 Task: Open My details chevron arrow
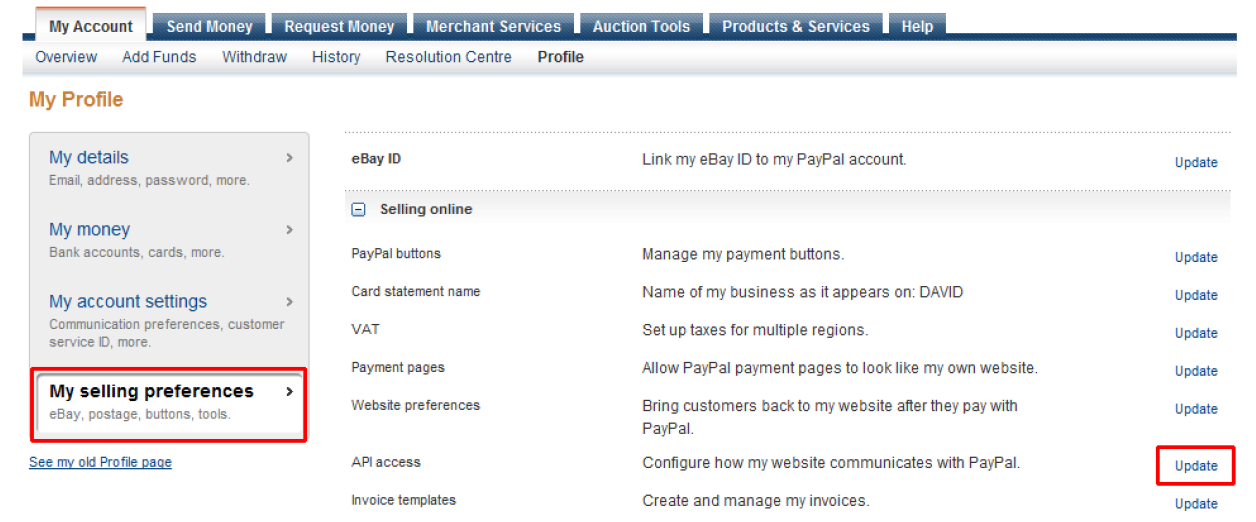point(290,157)
